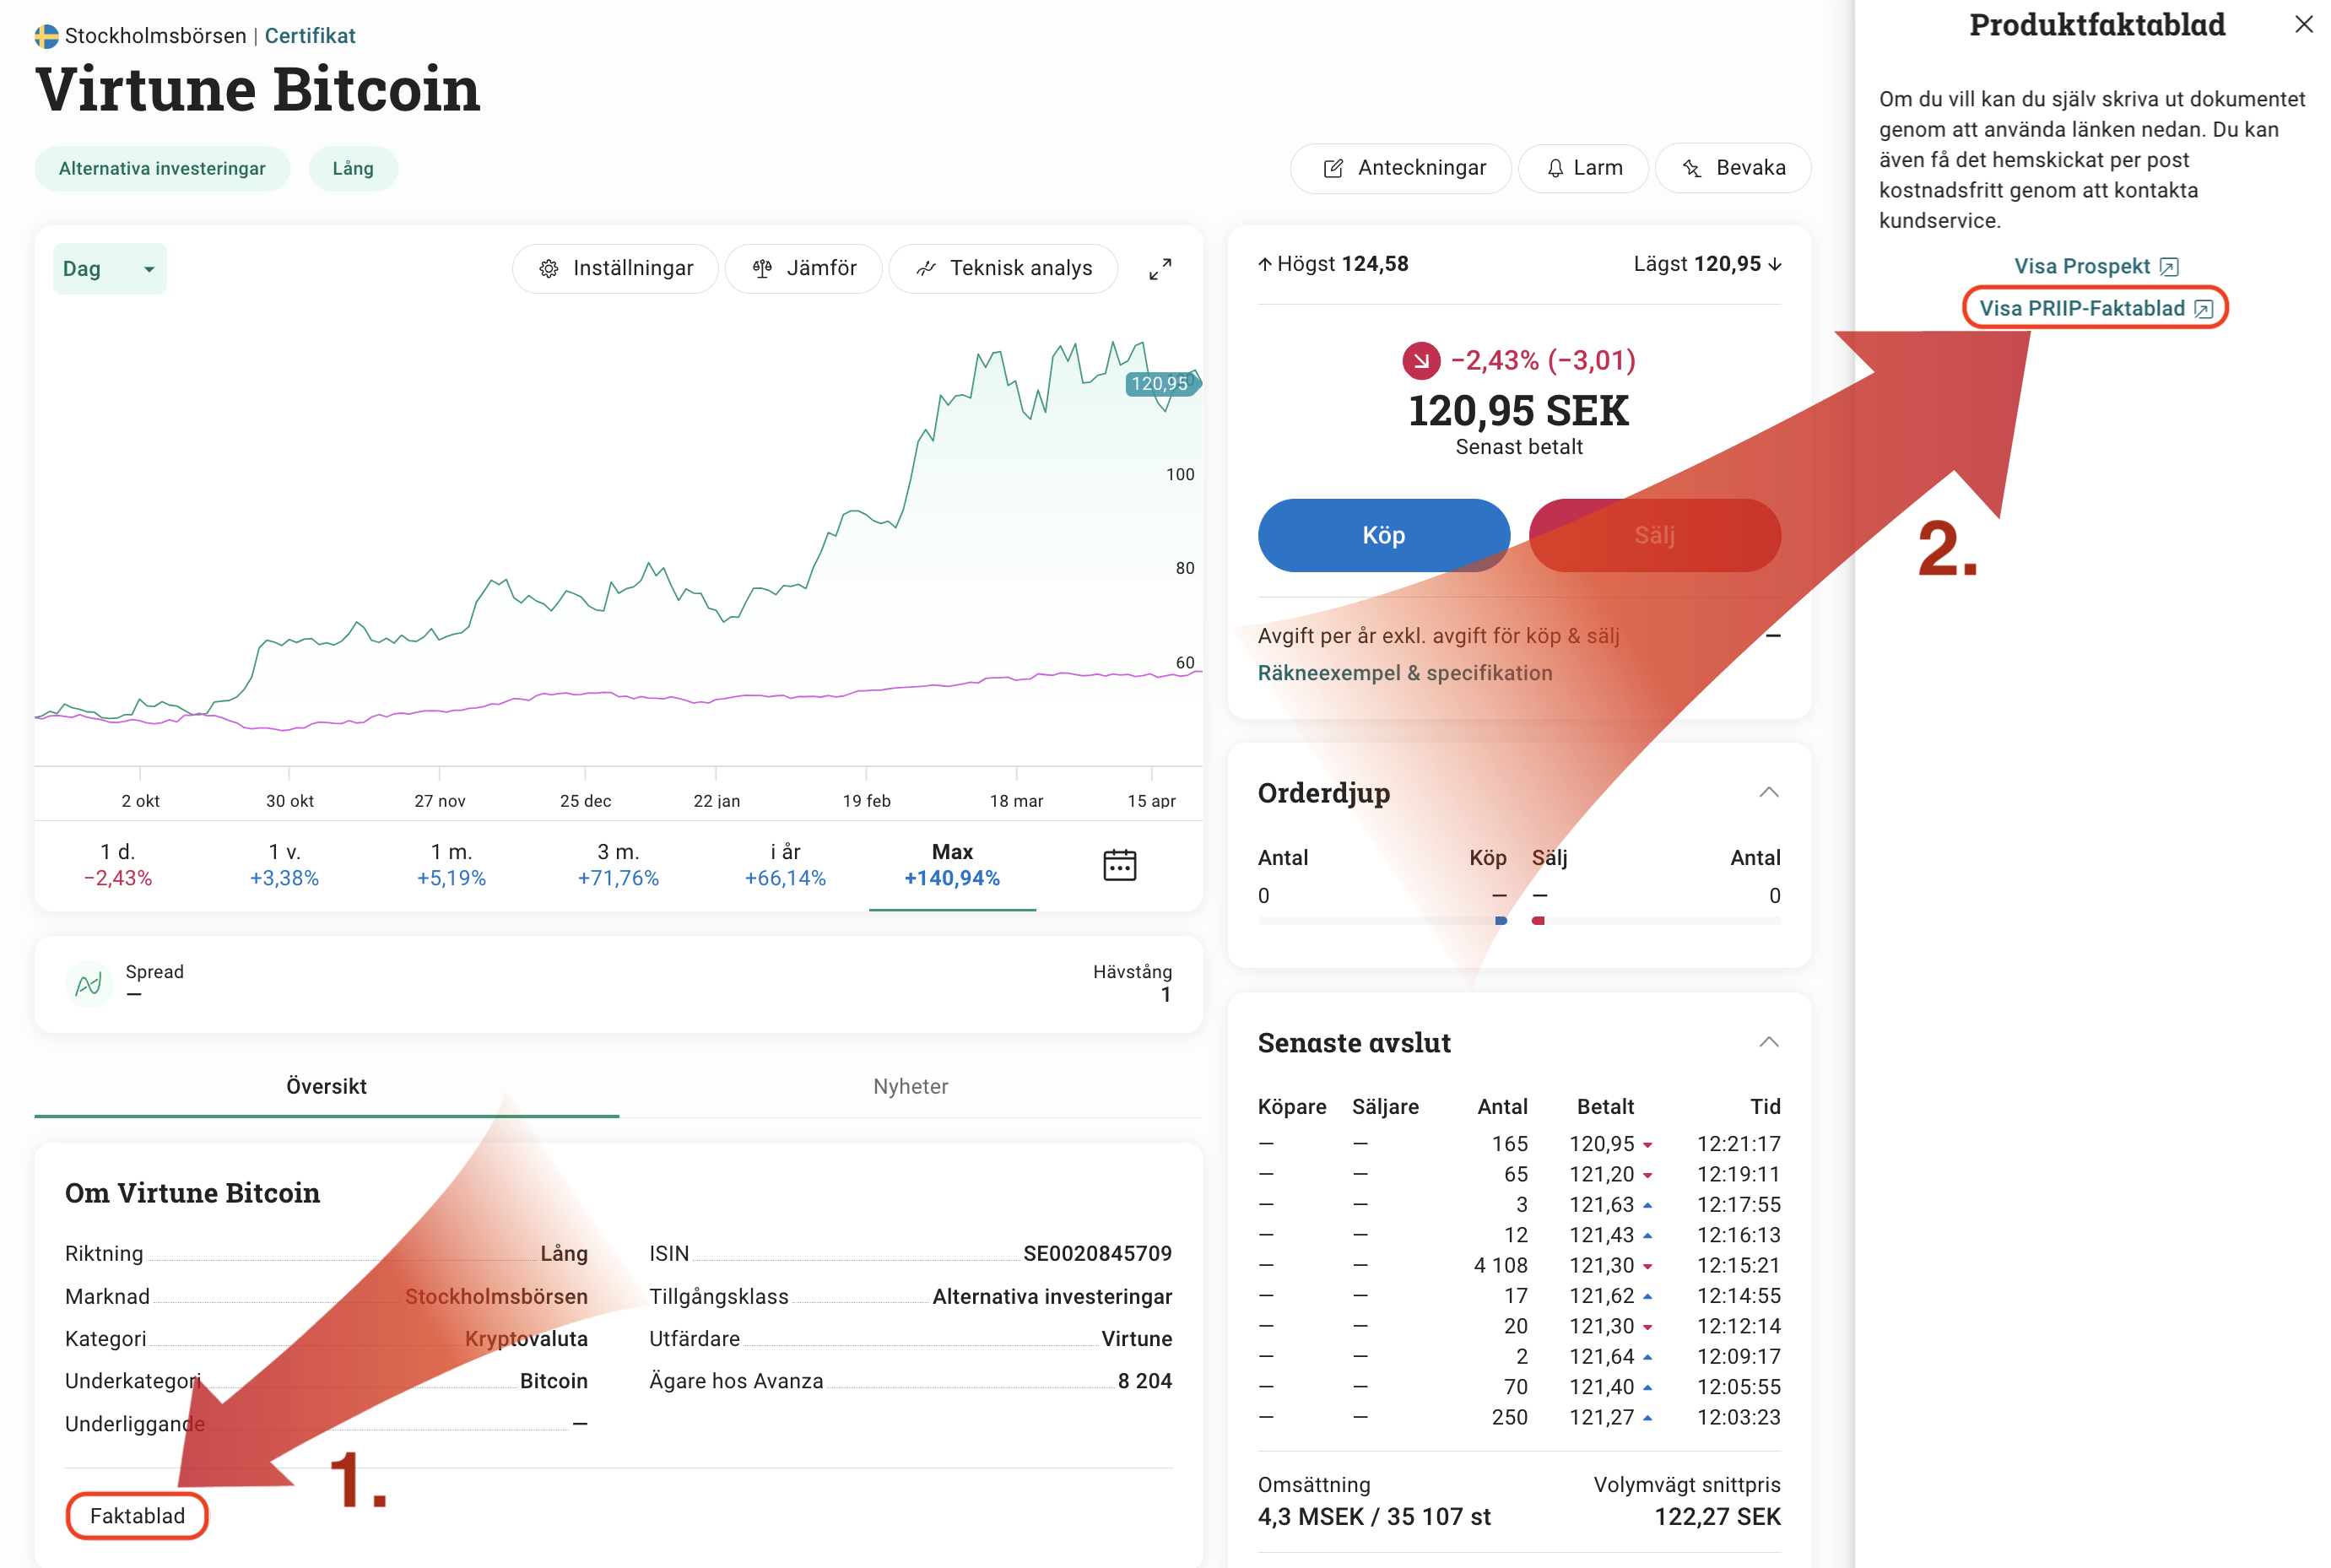
Task: Open the Dag interval dropdown
Action: (x=109, y=269)
